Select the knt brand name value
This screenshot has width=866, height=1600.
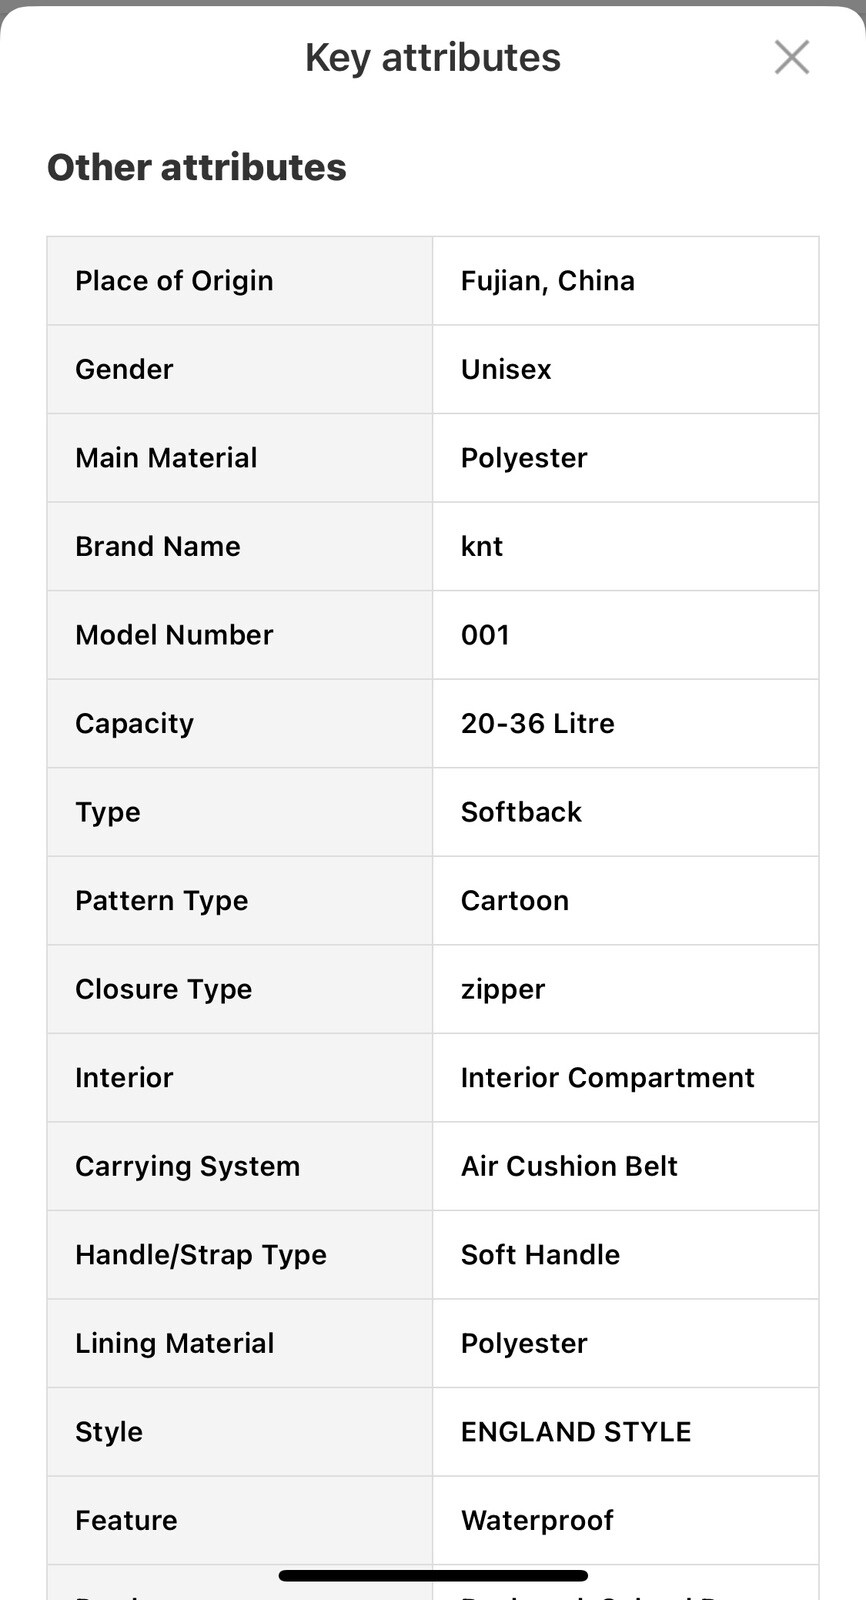482,546
